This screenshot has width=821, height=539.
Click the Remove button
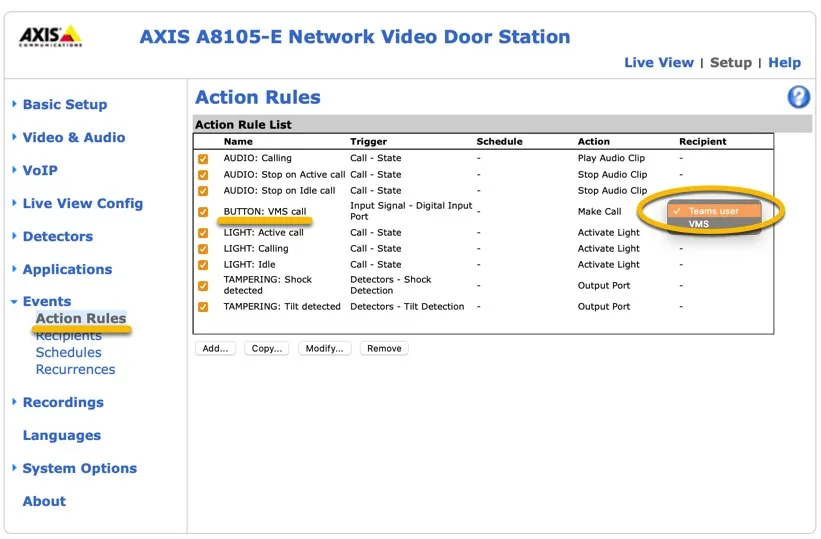point(384,348)
